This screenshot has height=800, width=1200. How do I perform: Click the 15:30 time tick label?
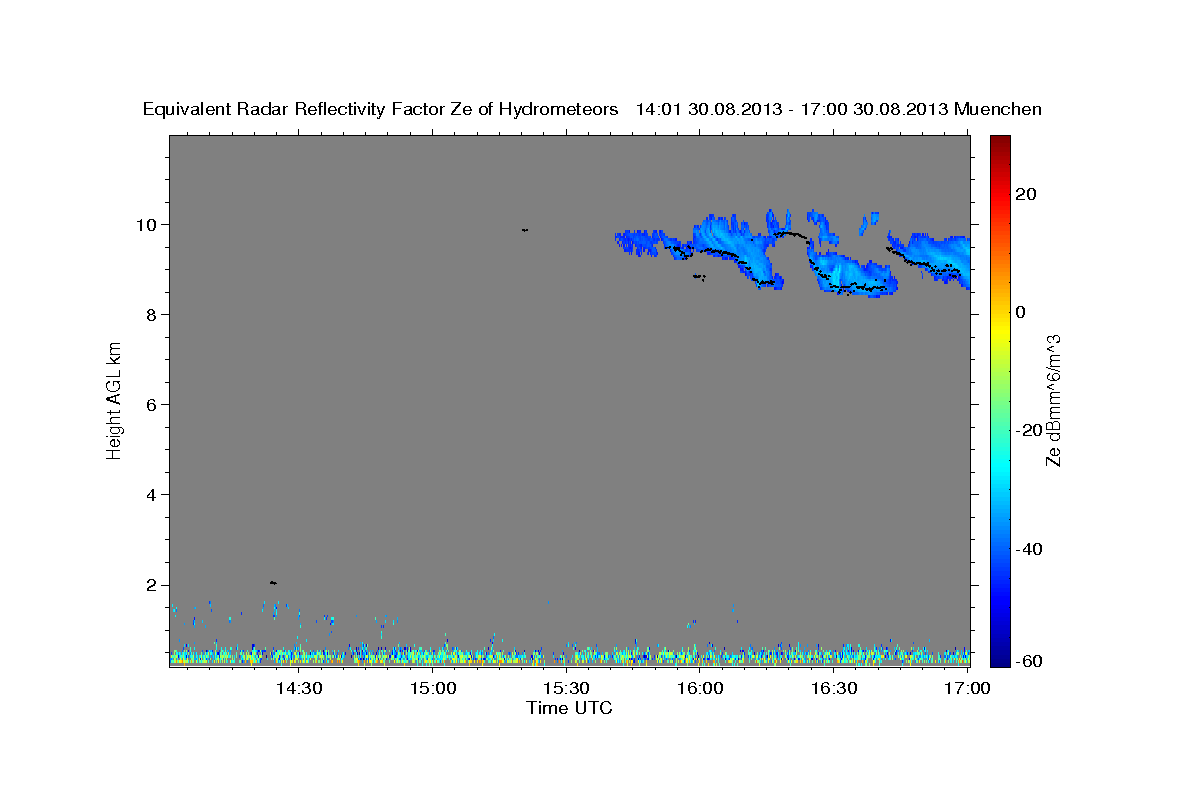[566, 689]
